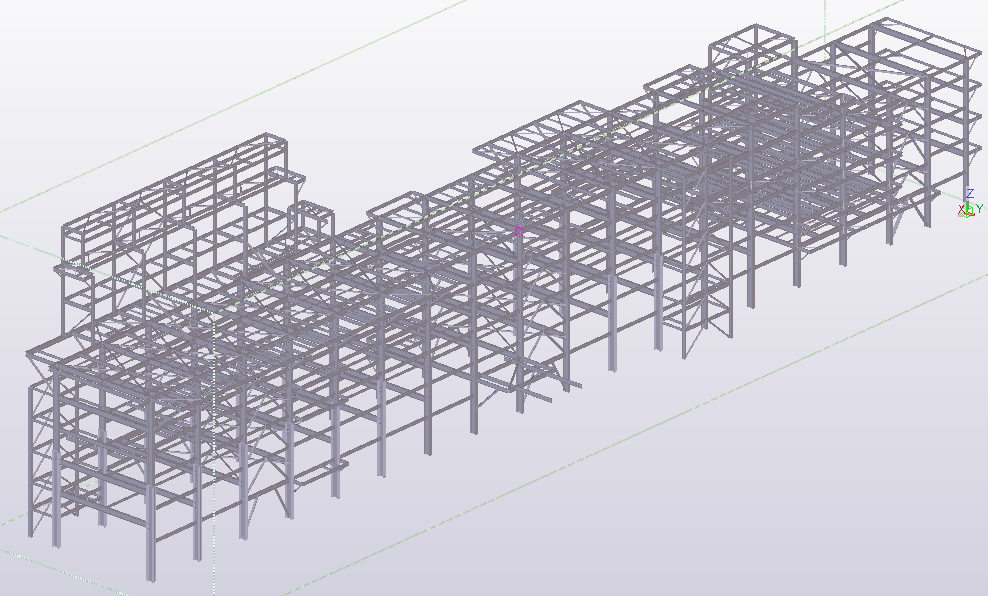Click the vertical grid line at bottom left
This screenshot has height=596, width=988.
click(214, 575)
